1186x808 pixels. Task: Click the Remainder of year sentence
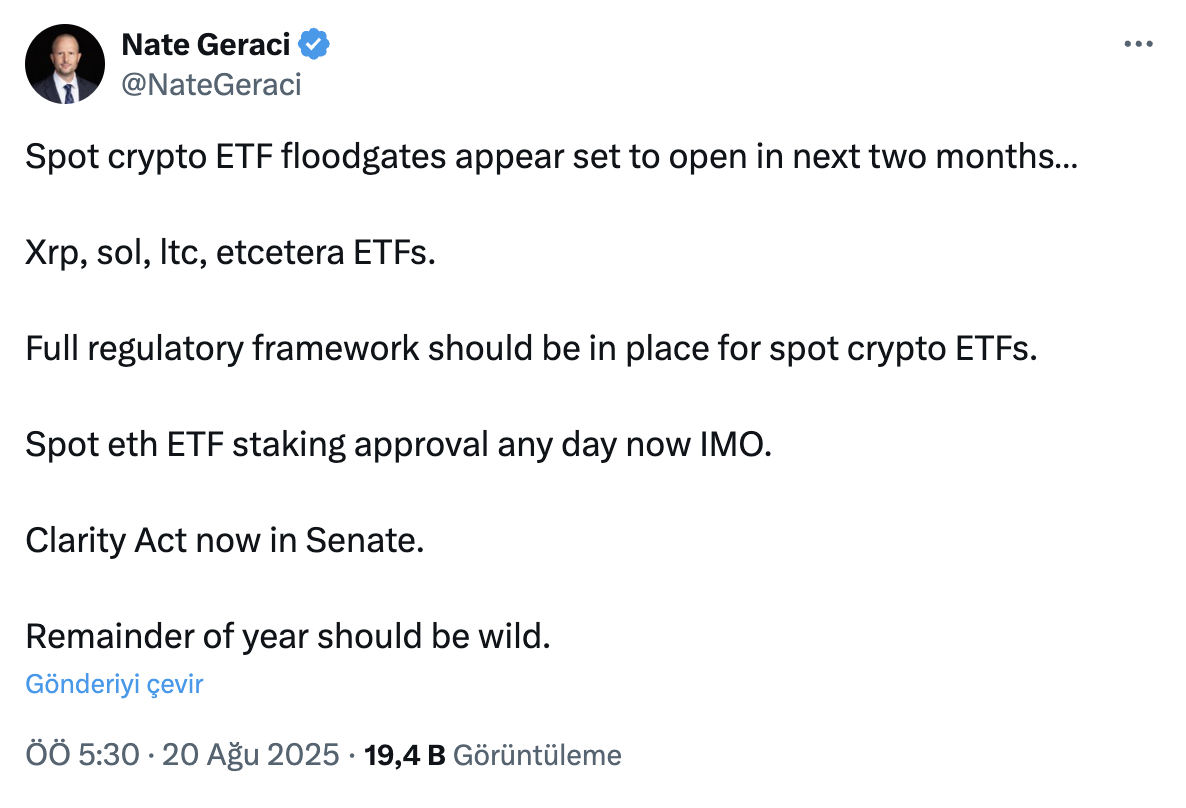[288, 637]
